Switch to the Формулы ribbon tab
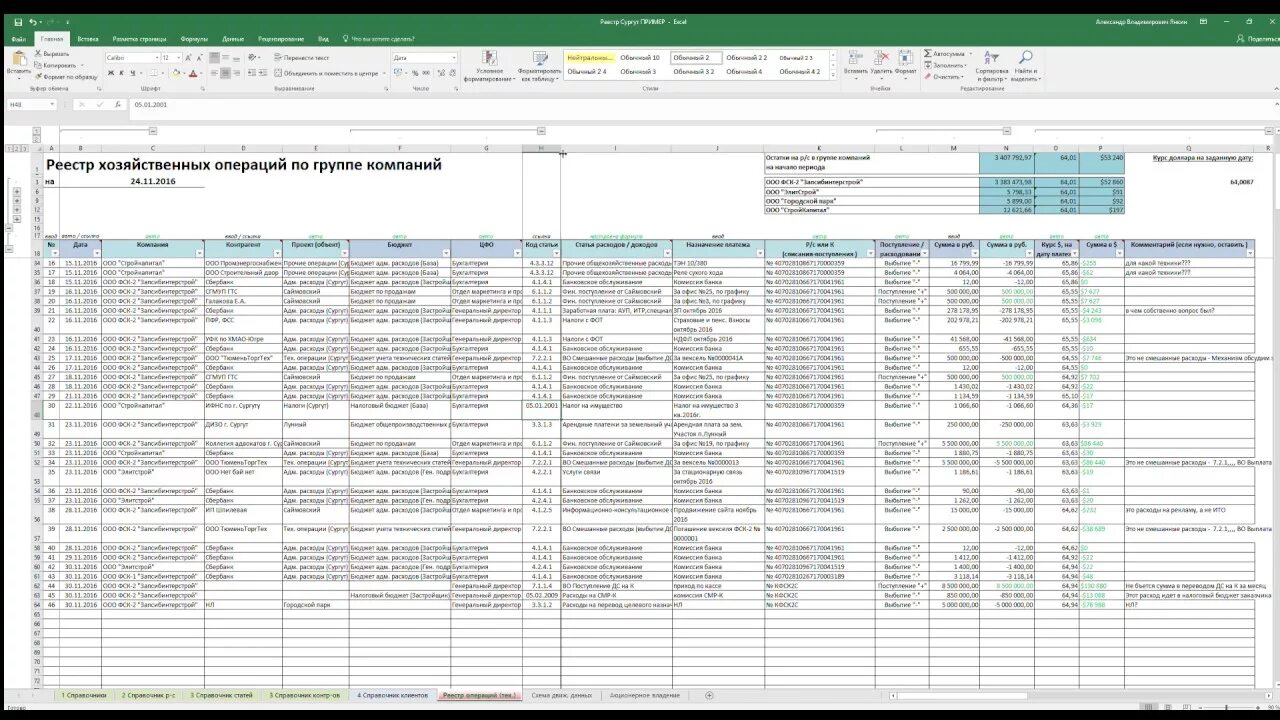Screen dimensions: 1280x720 (x=194, y=38)
